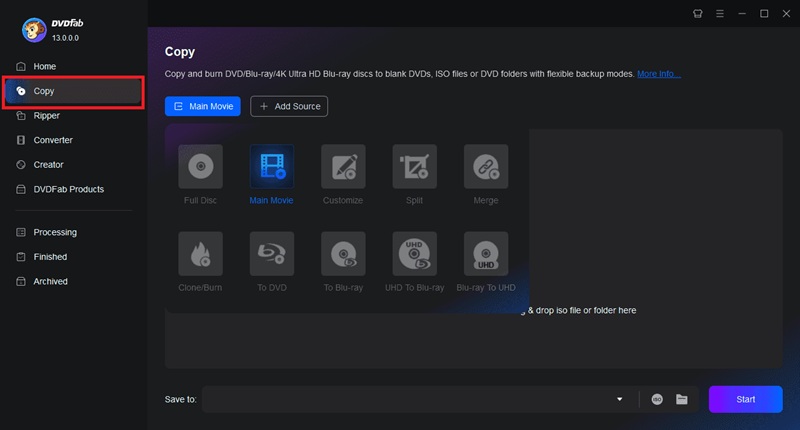Click the blue Main Movie mode button
The image size is (800, 430).
click(203, 106)
